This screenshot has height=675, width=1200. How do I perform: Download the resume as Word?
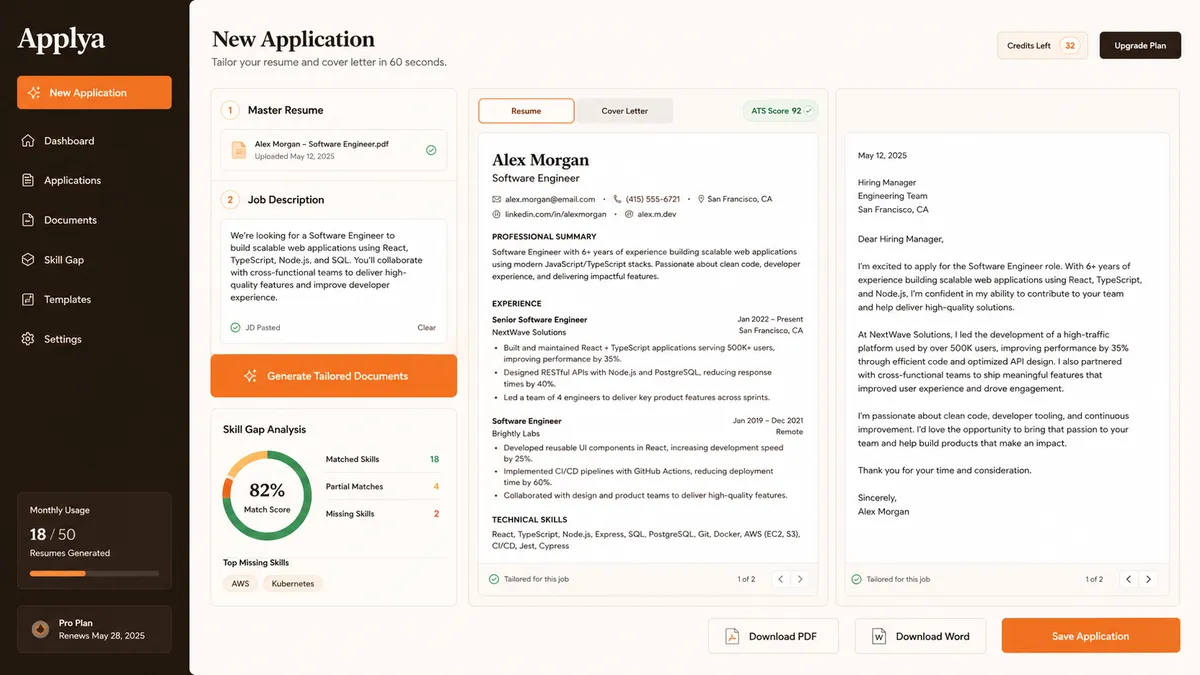(920, 636)
